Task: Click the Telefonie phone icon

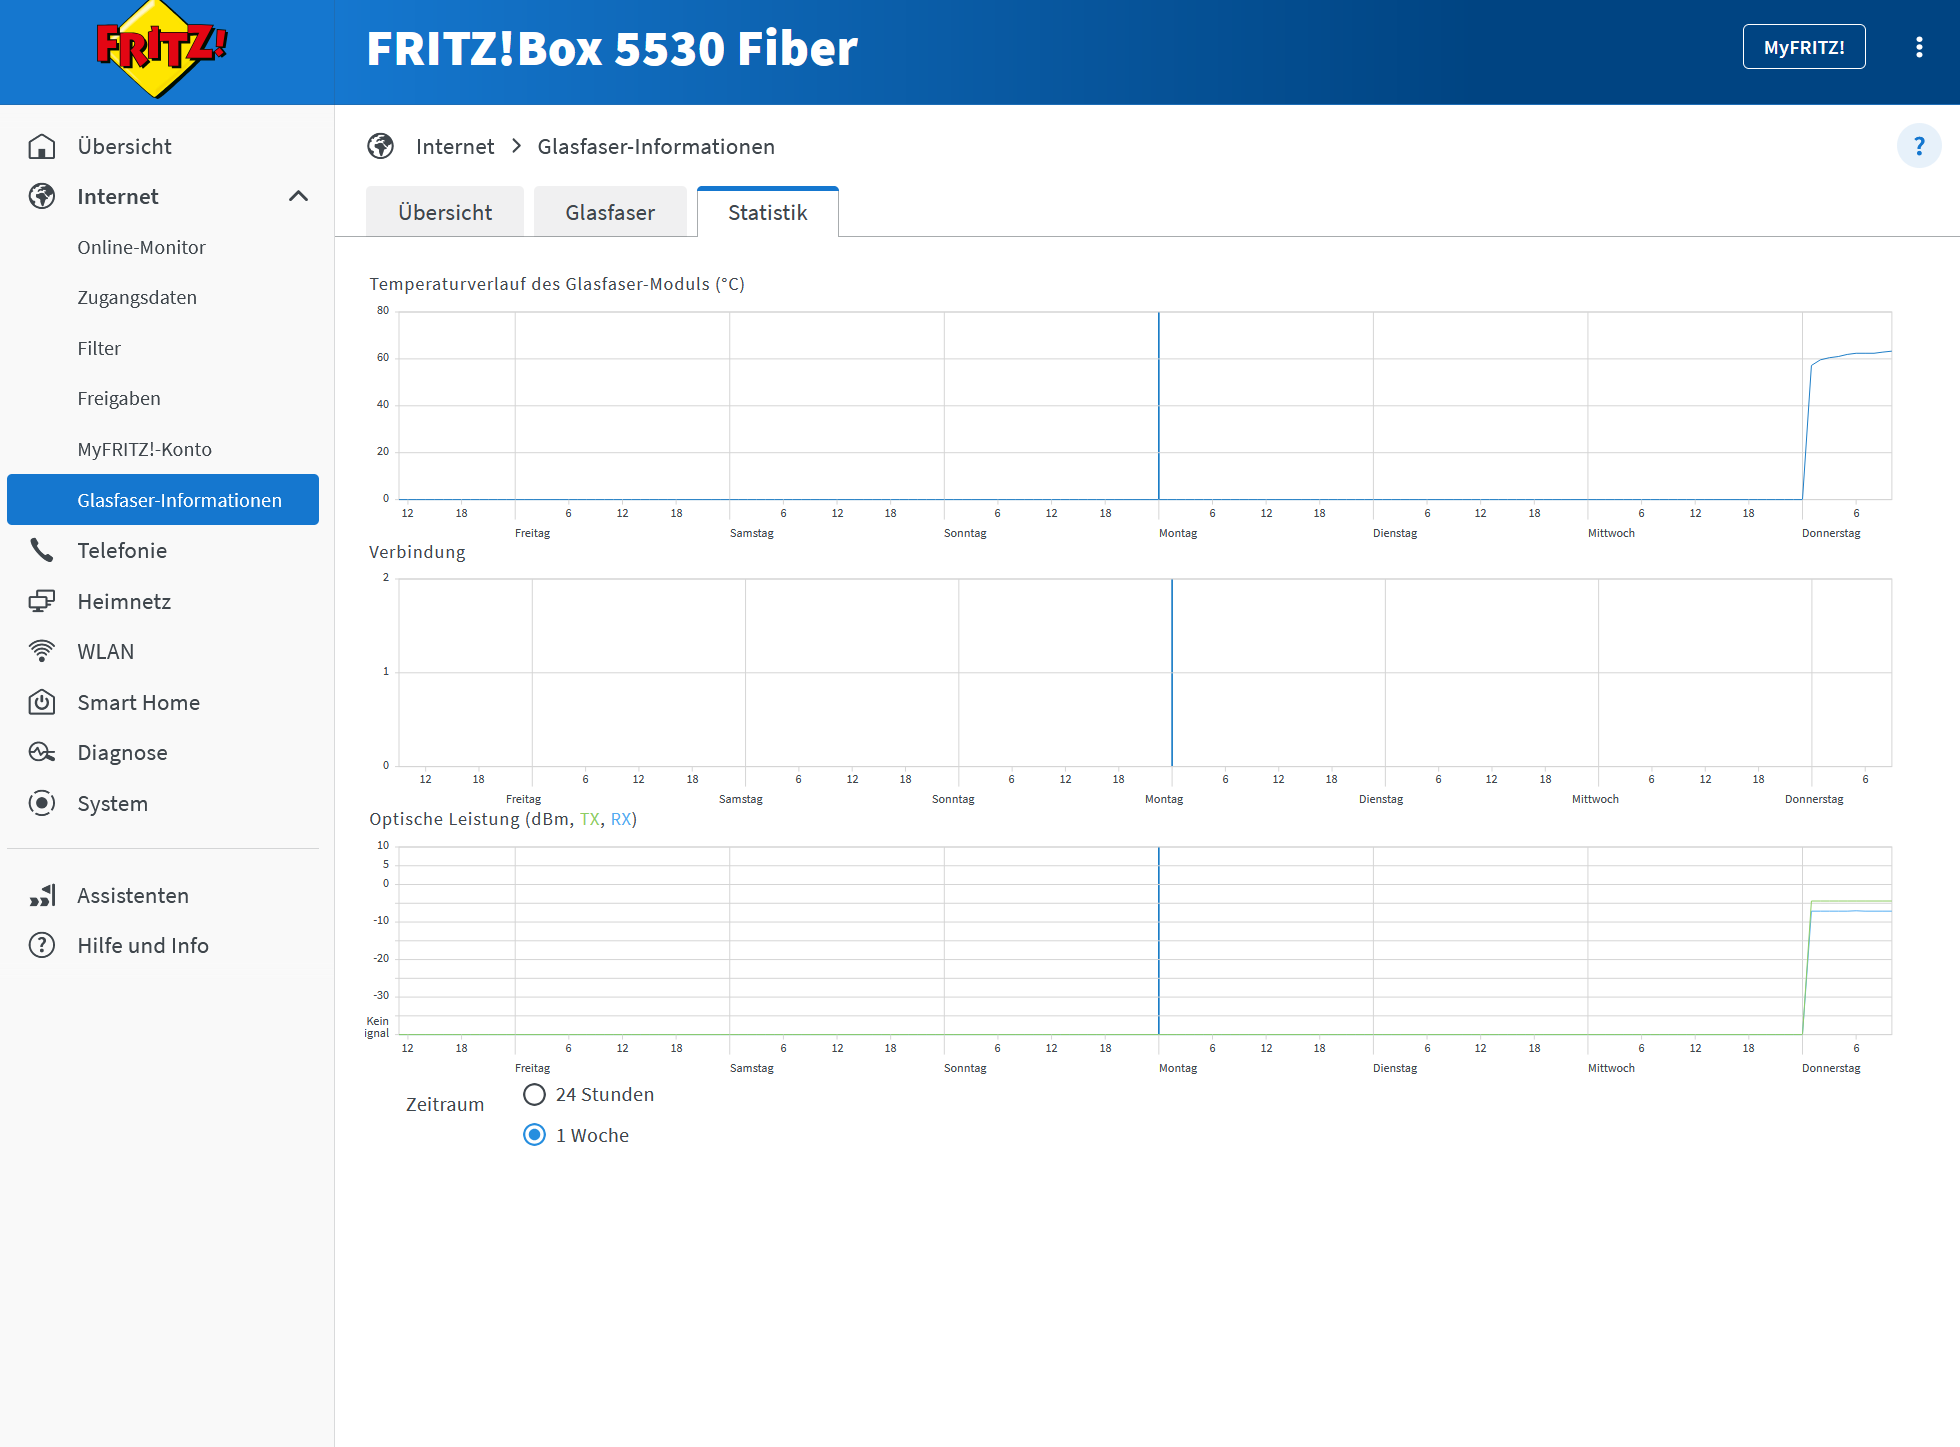Action: (42, 550)
